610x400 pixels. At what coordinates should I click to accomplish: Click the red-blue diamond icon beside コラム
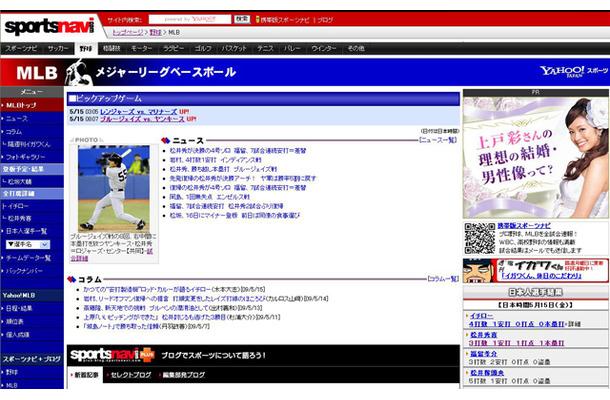(x=71, y=279)
